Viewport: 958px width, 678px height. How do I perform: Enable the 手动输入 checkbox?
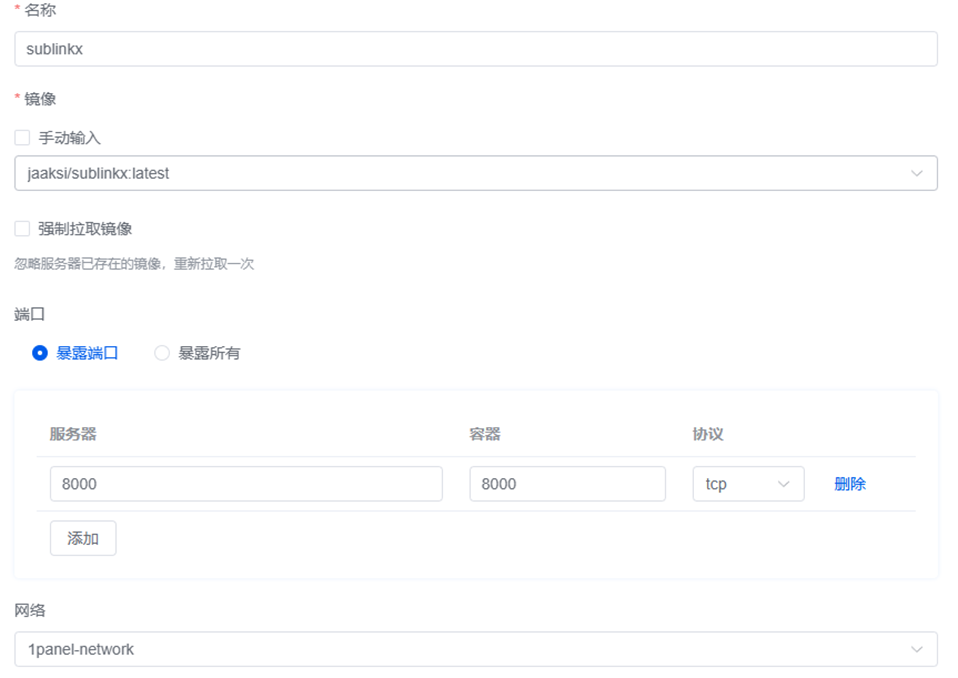22,138
